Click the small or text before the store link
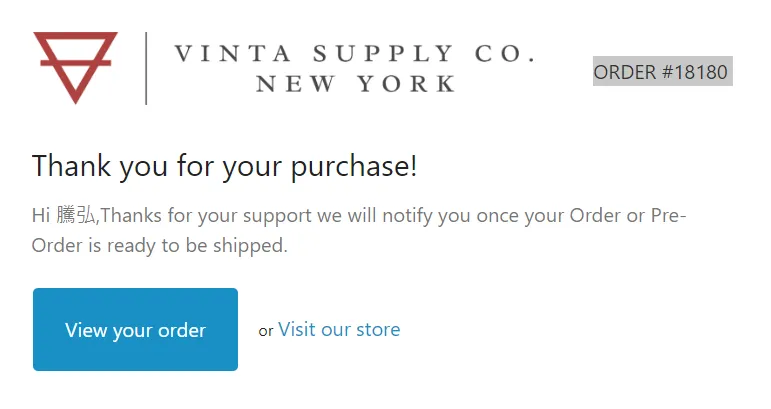 click(266, 331)
